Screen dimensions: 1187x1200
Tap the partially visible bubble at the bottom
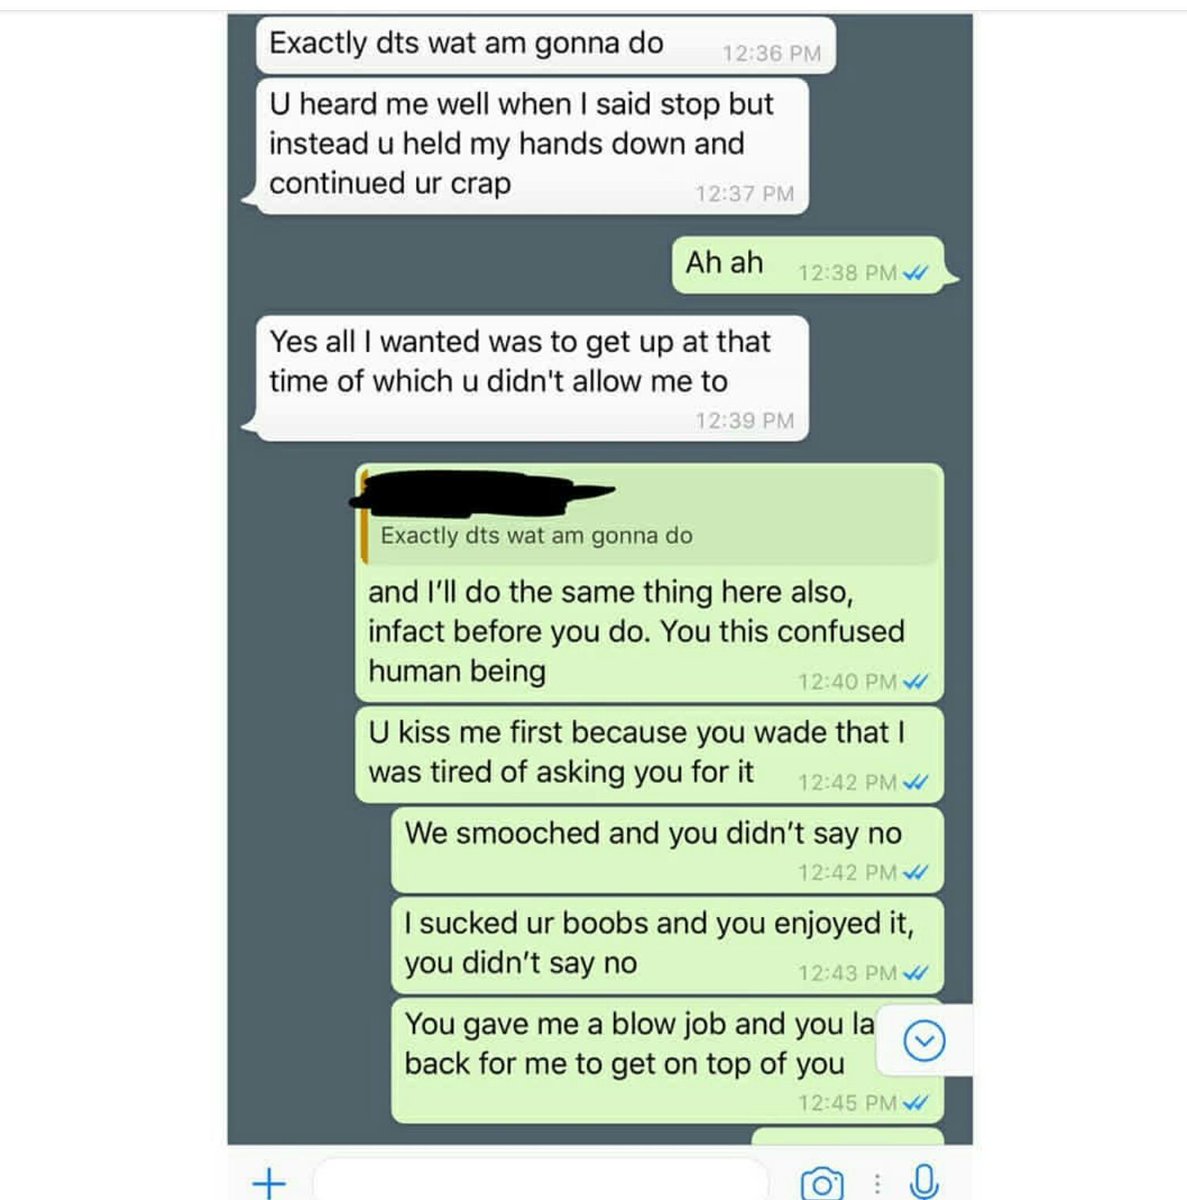click(847, 1137)
